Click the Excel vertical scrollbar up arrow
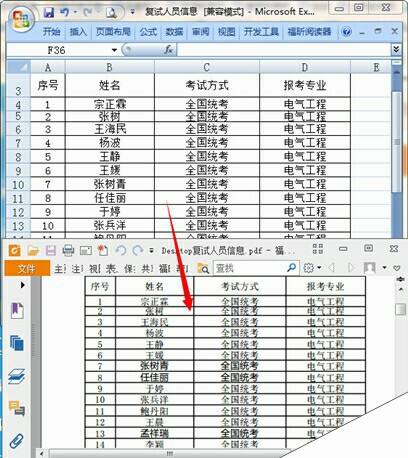The width and height of the screenshot is (408, 458). pyautogui.click(x=397, y=71)
